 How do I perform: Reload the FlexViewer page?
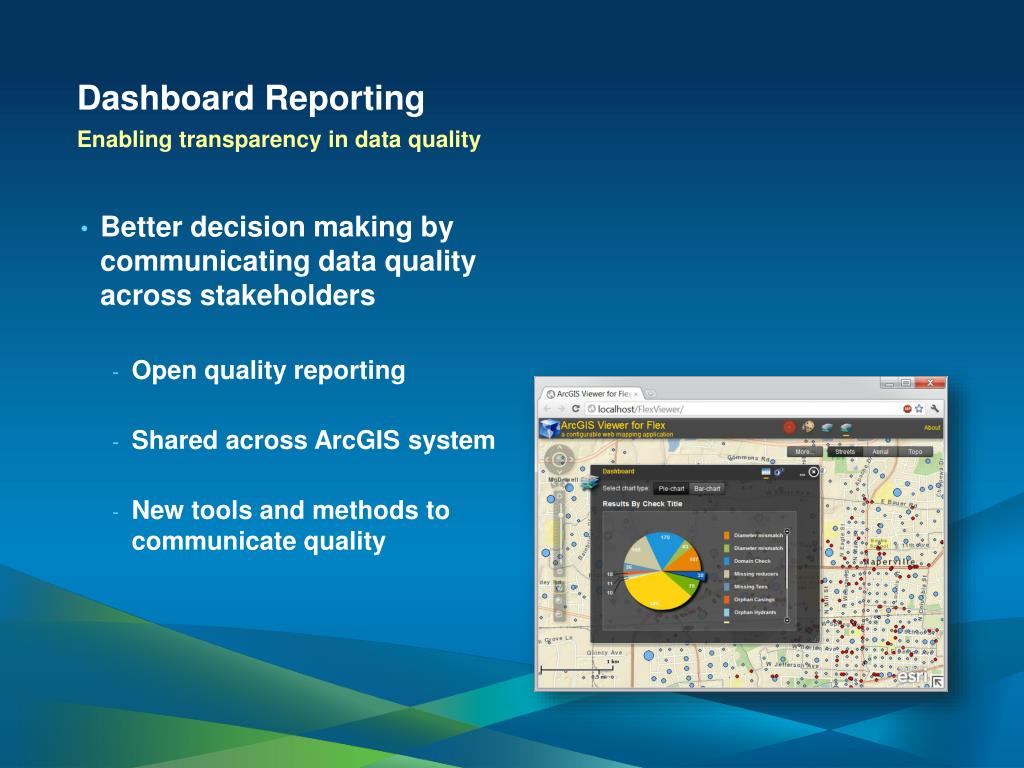(575, 409)
